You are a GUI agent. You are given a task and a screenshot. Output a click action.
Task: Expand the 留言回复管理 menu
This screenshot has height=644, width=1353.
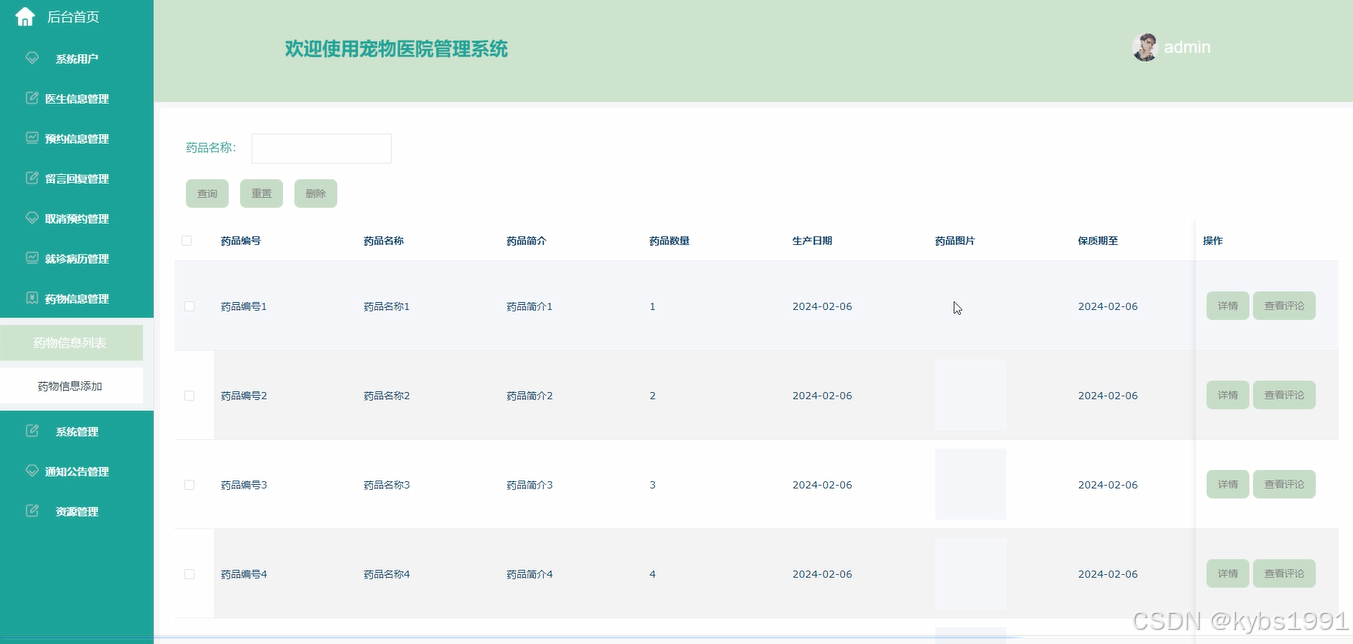(77, 179)
